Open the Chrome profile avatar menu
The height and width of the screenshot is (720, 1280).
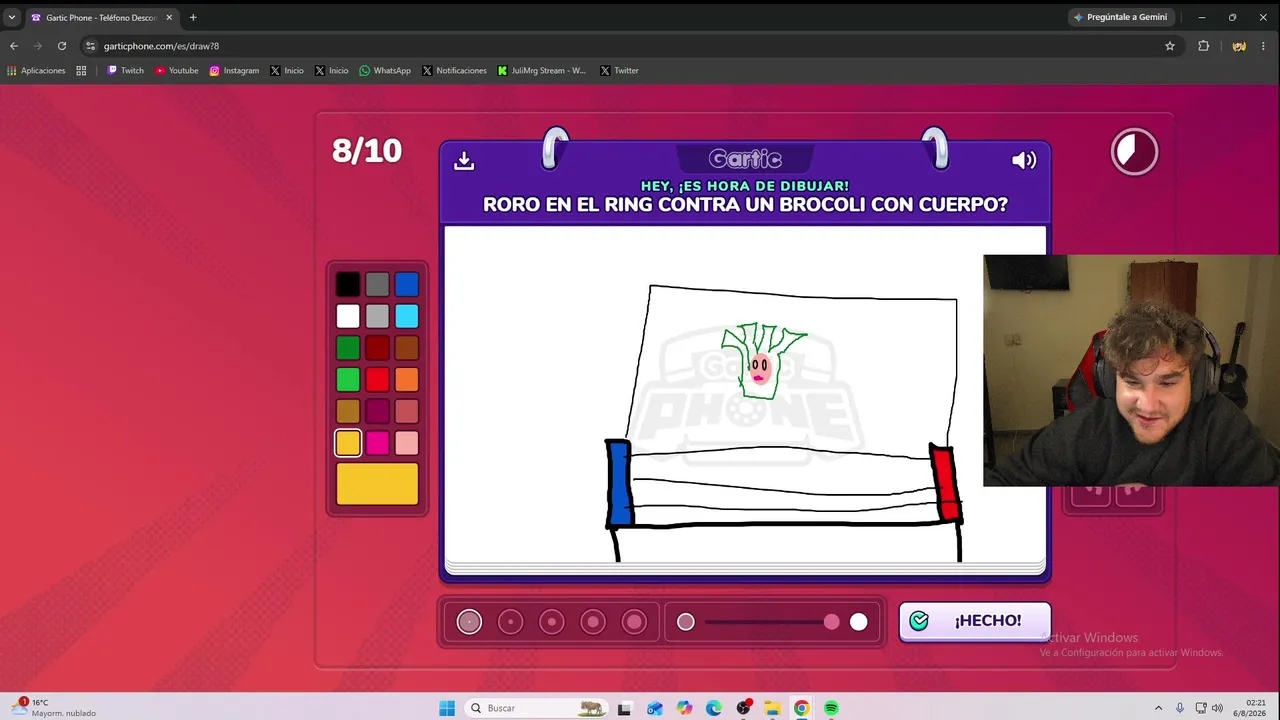tap(1239, 46)
